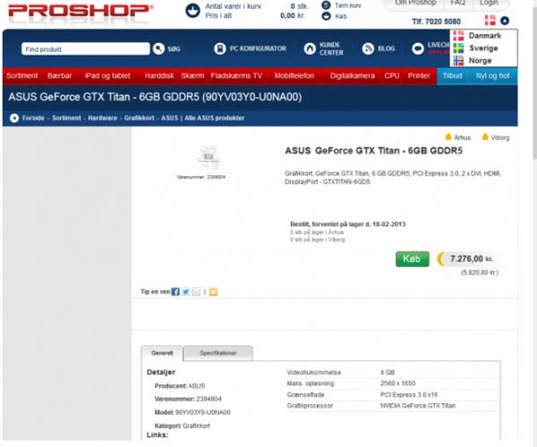Click Varenummer: 2394804 in details
This screenshot has height=447, width=537.
tap(188, 399)
